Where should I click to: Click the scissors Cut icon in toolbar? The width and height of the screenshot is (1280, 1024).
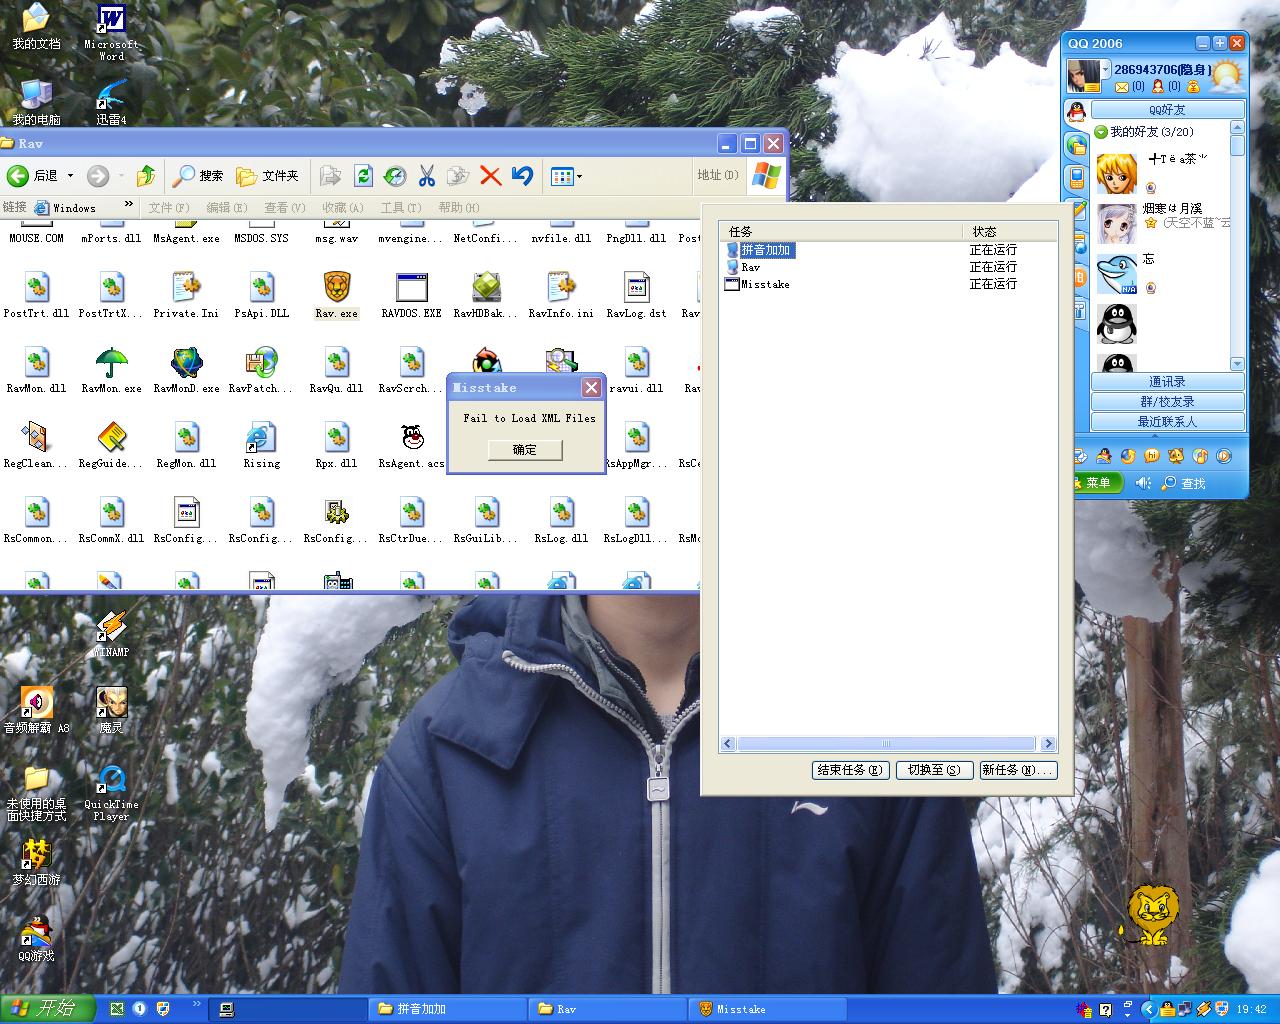tap(427, 176)
